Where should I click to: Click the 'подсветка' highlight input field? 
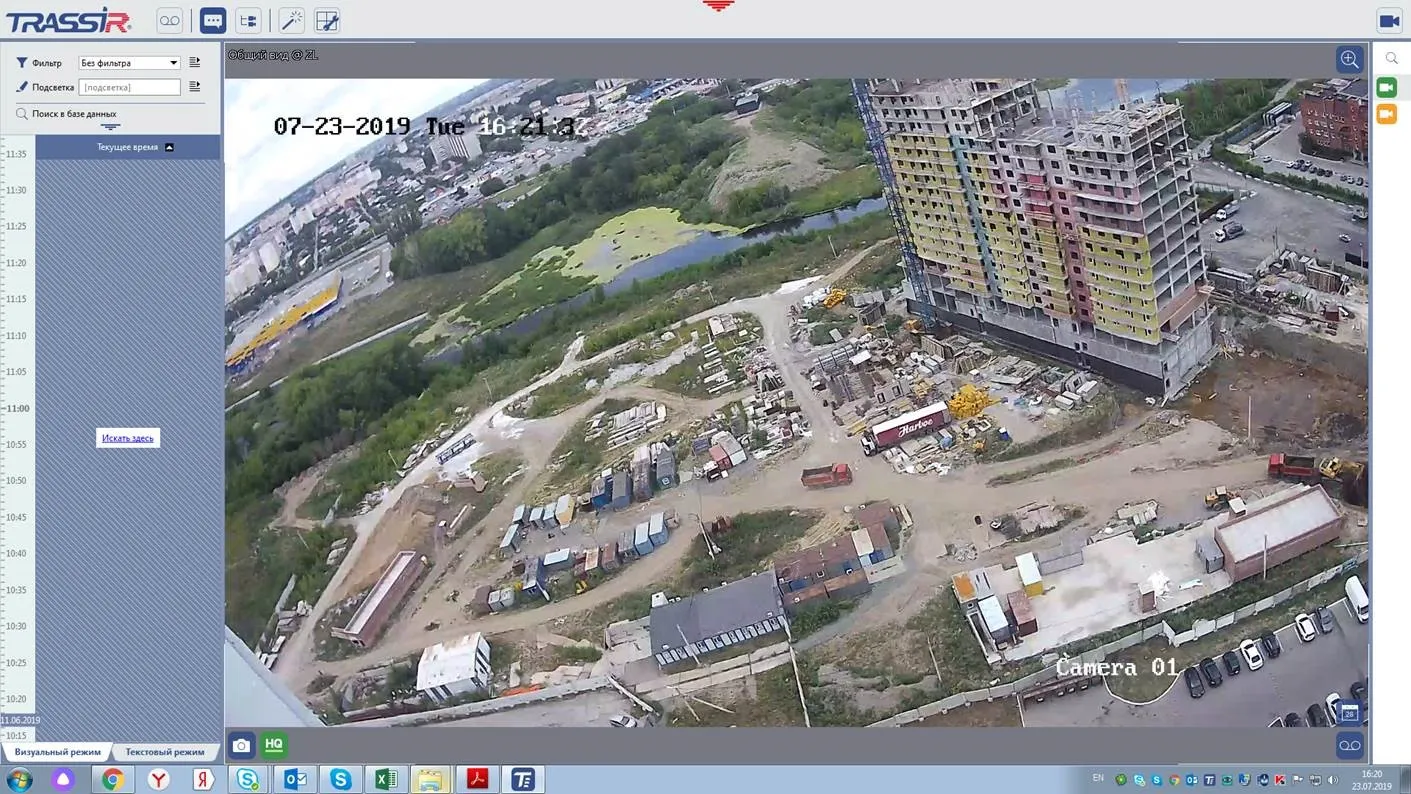coord(129,88)
